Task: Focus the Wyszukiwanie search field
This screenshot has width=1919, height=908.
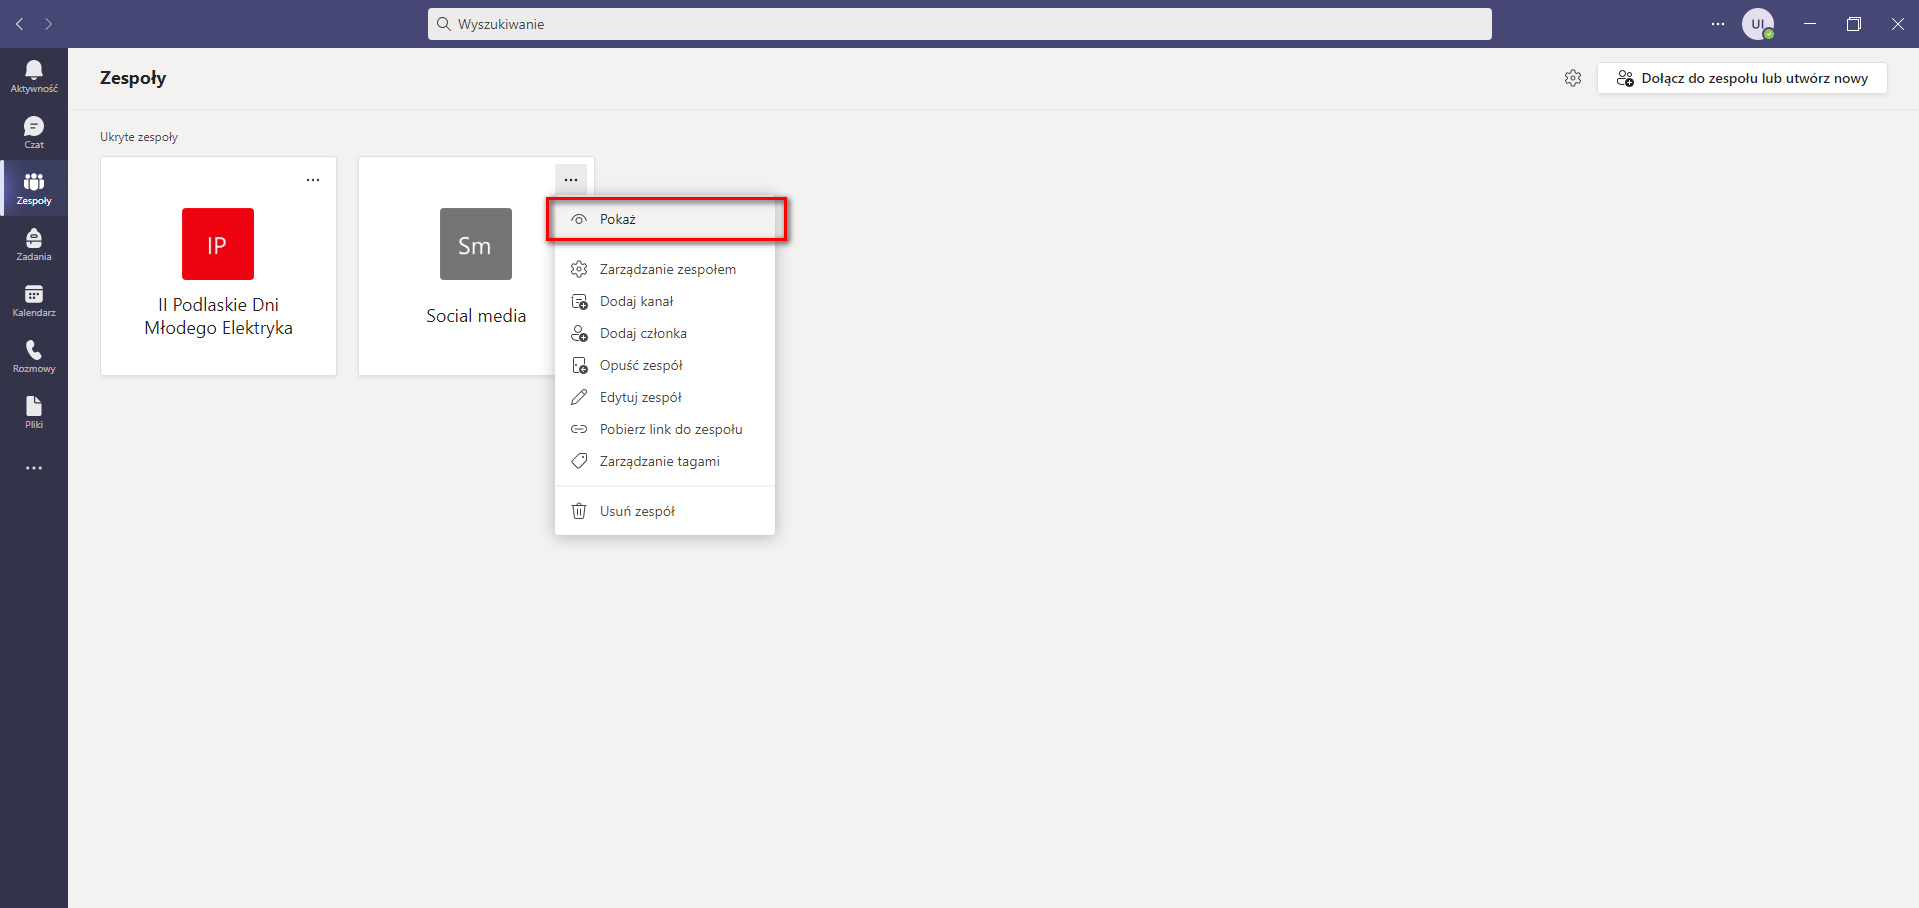Action: pyautogui.click(x=960, y=24)
